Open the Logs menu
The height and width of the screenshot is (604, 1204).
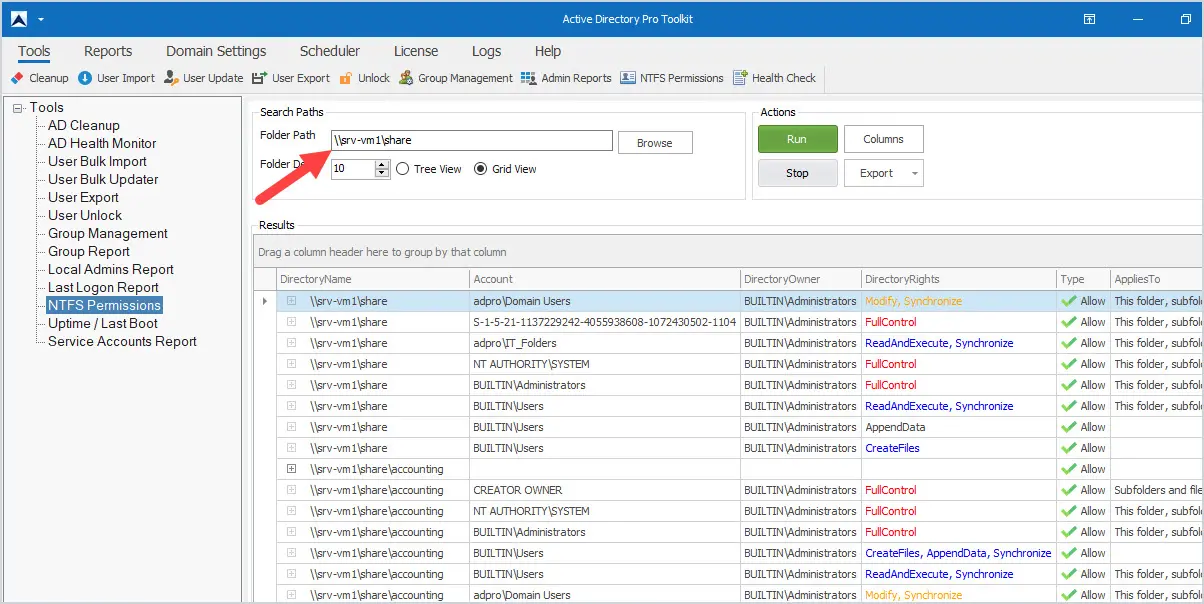pos(487,51)
